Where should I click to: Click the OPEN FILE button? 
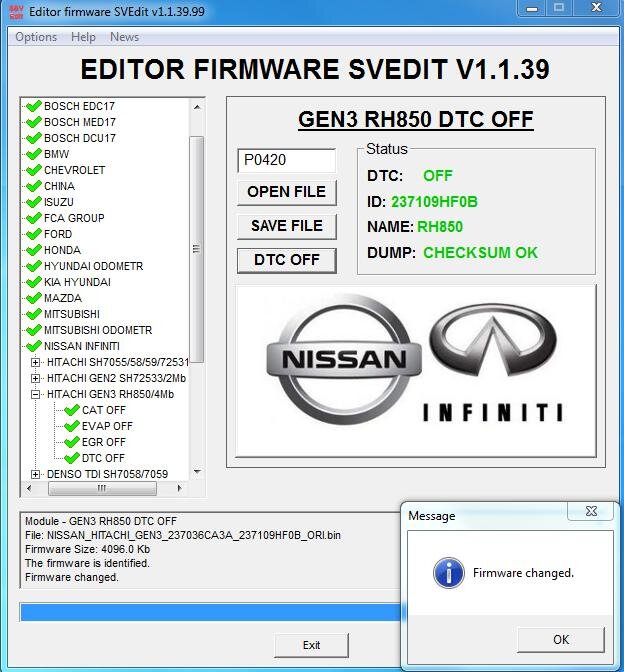tap(287, 192)
